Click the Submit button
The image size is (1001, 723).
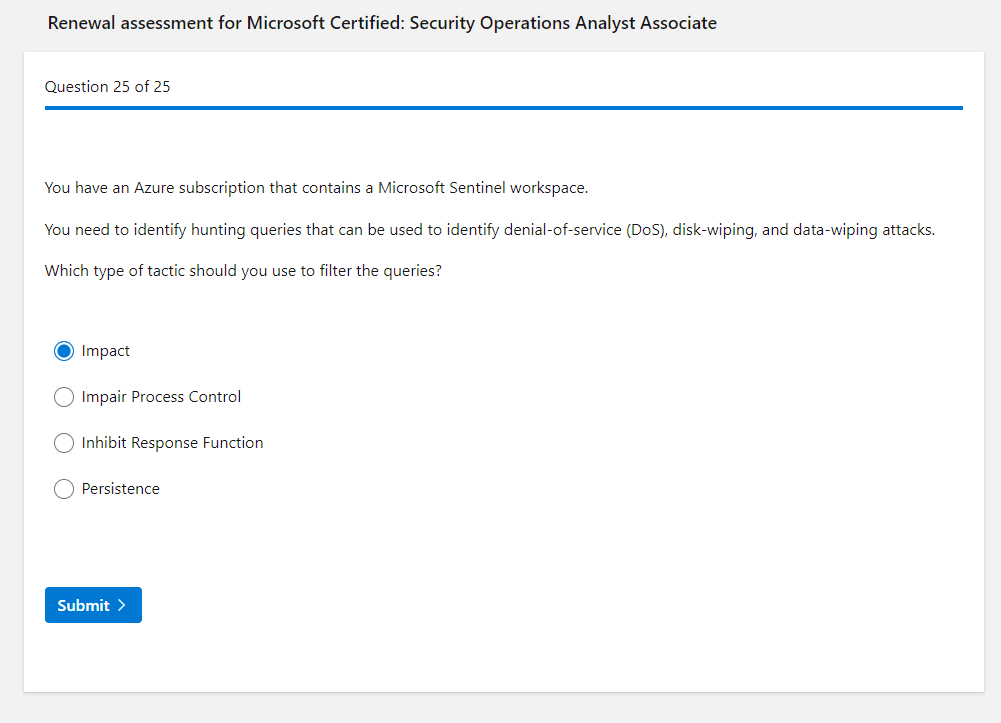pyautogui.click(x=93, y=605)
